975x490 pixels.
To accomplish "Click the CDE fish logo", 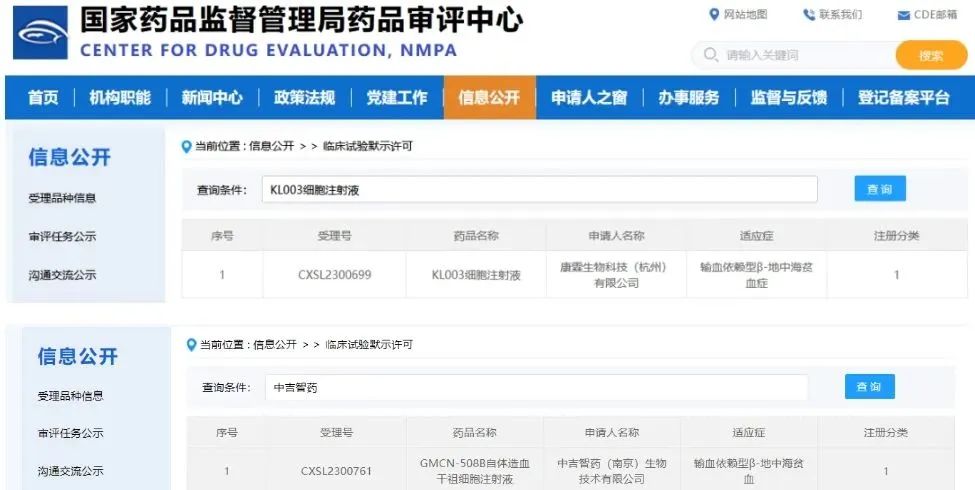I will (40, 33).
